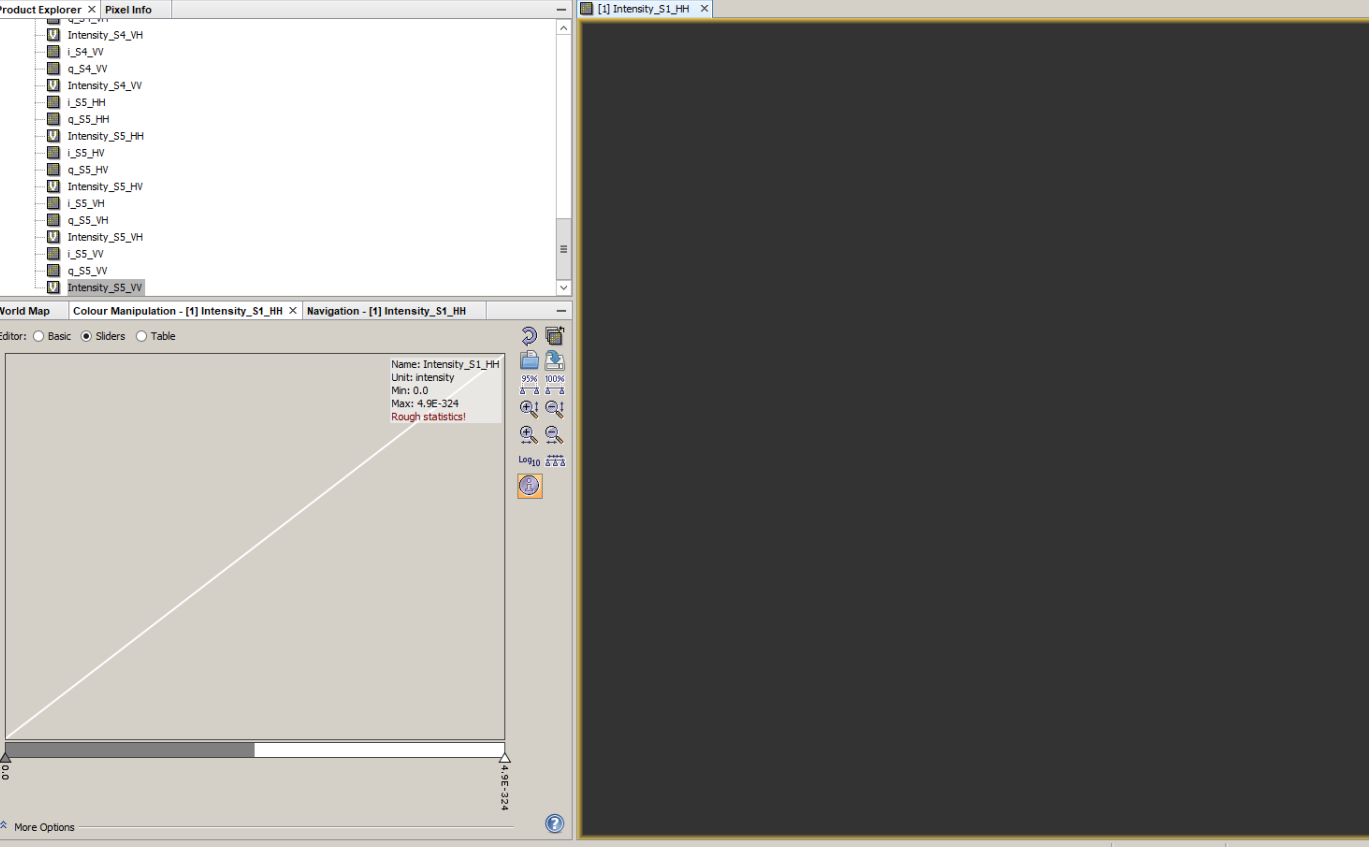
Task: Zoom in vertically on histogram
Action: click(x=529, y=408)
